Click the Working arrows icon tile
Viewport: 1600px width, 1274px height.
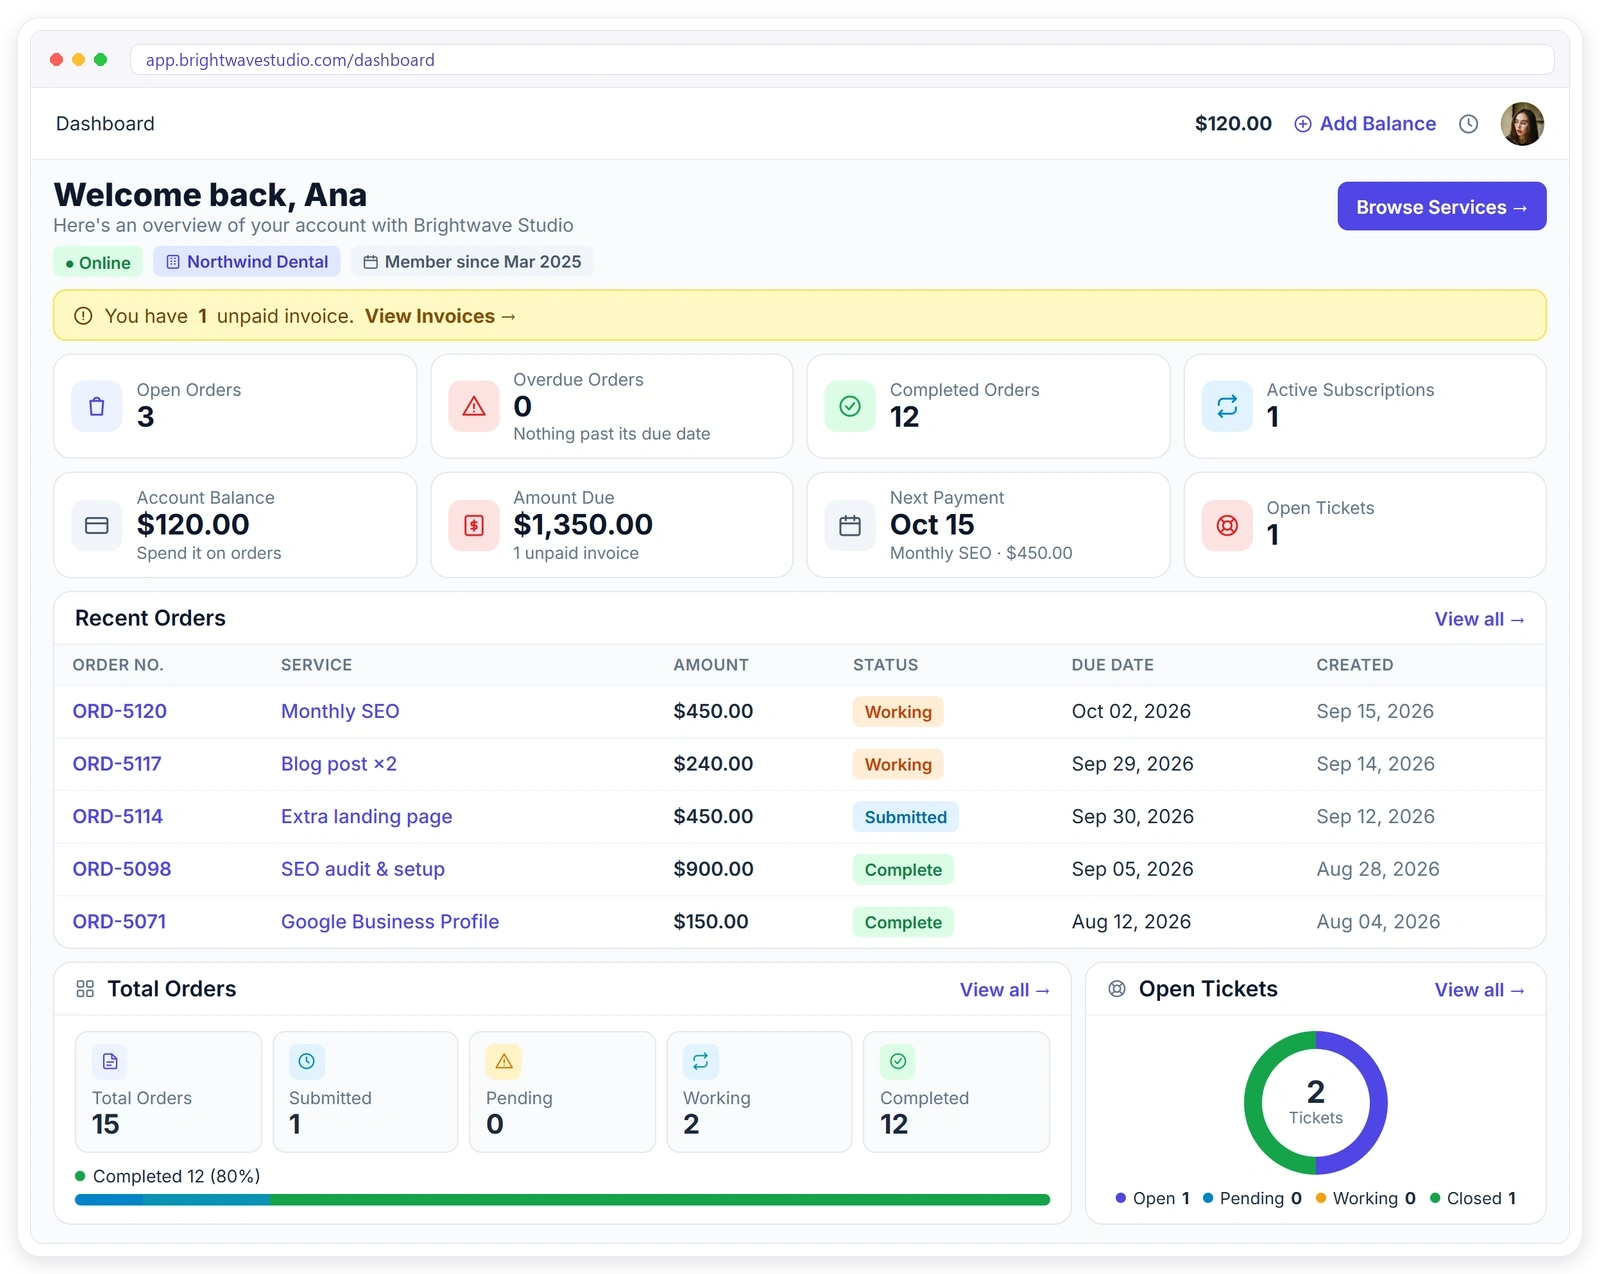tap(701, 1061)
